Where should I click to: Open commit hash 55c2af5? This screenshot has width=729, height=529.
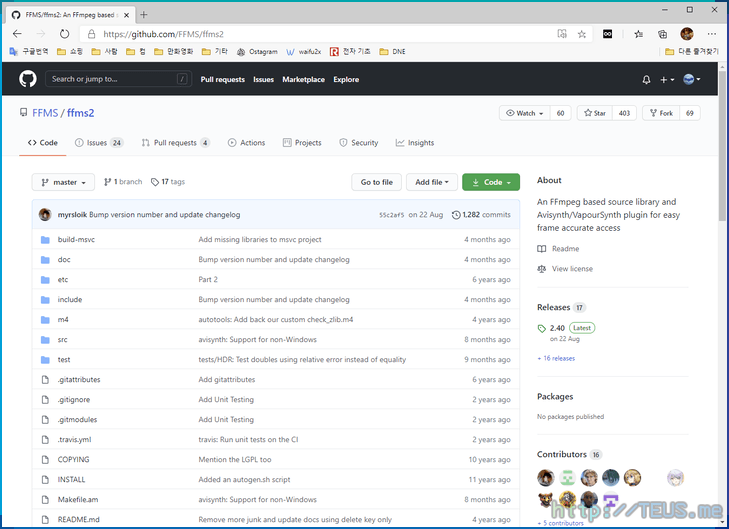(x=391, y=215)
